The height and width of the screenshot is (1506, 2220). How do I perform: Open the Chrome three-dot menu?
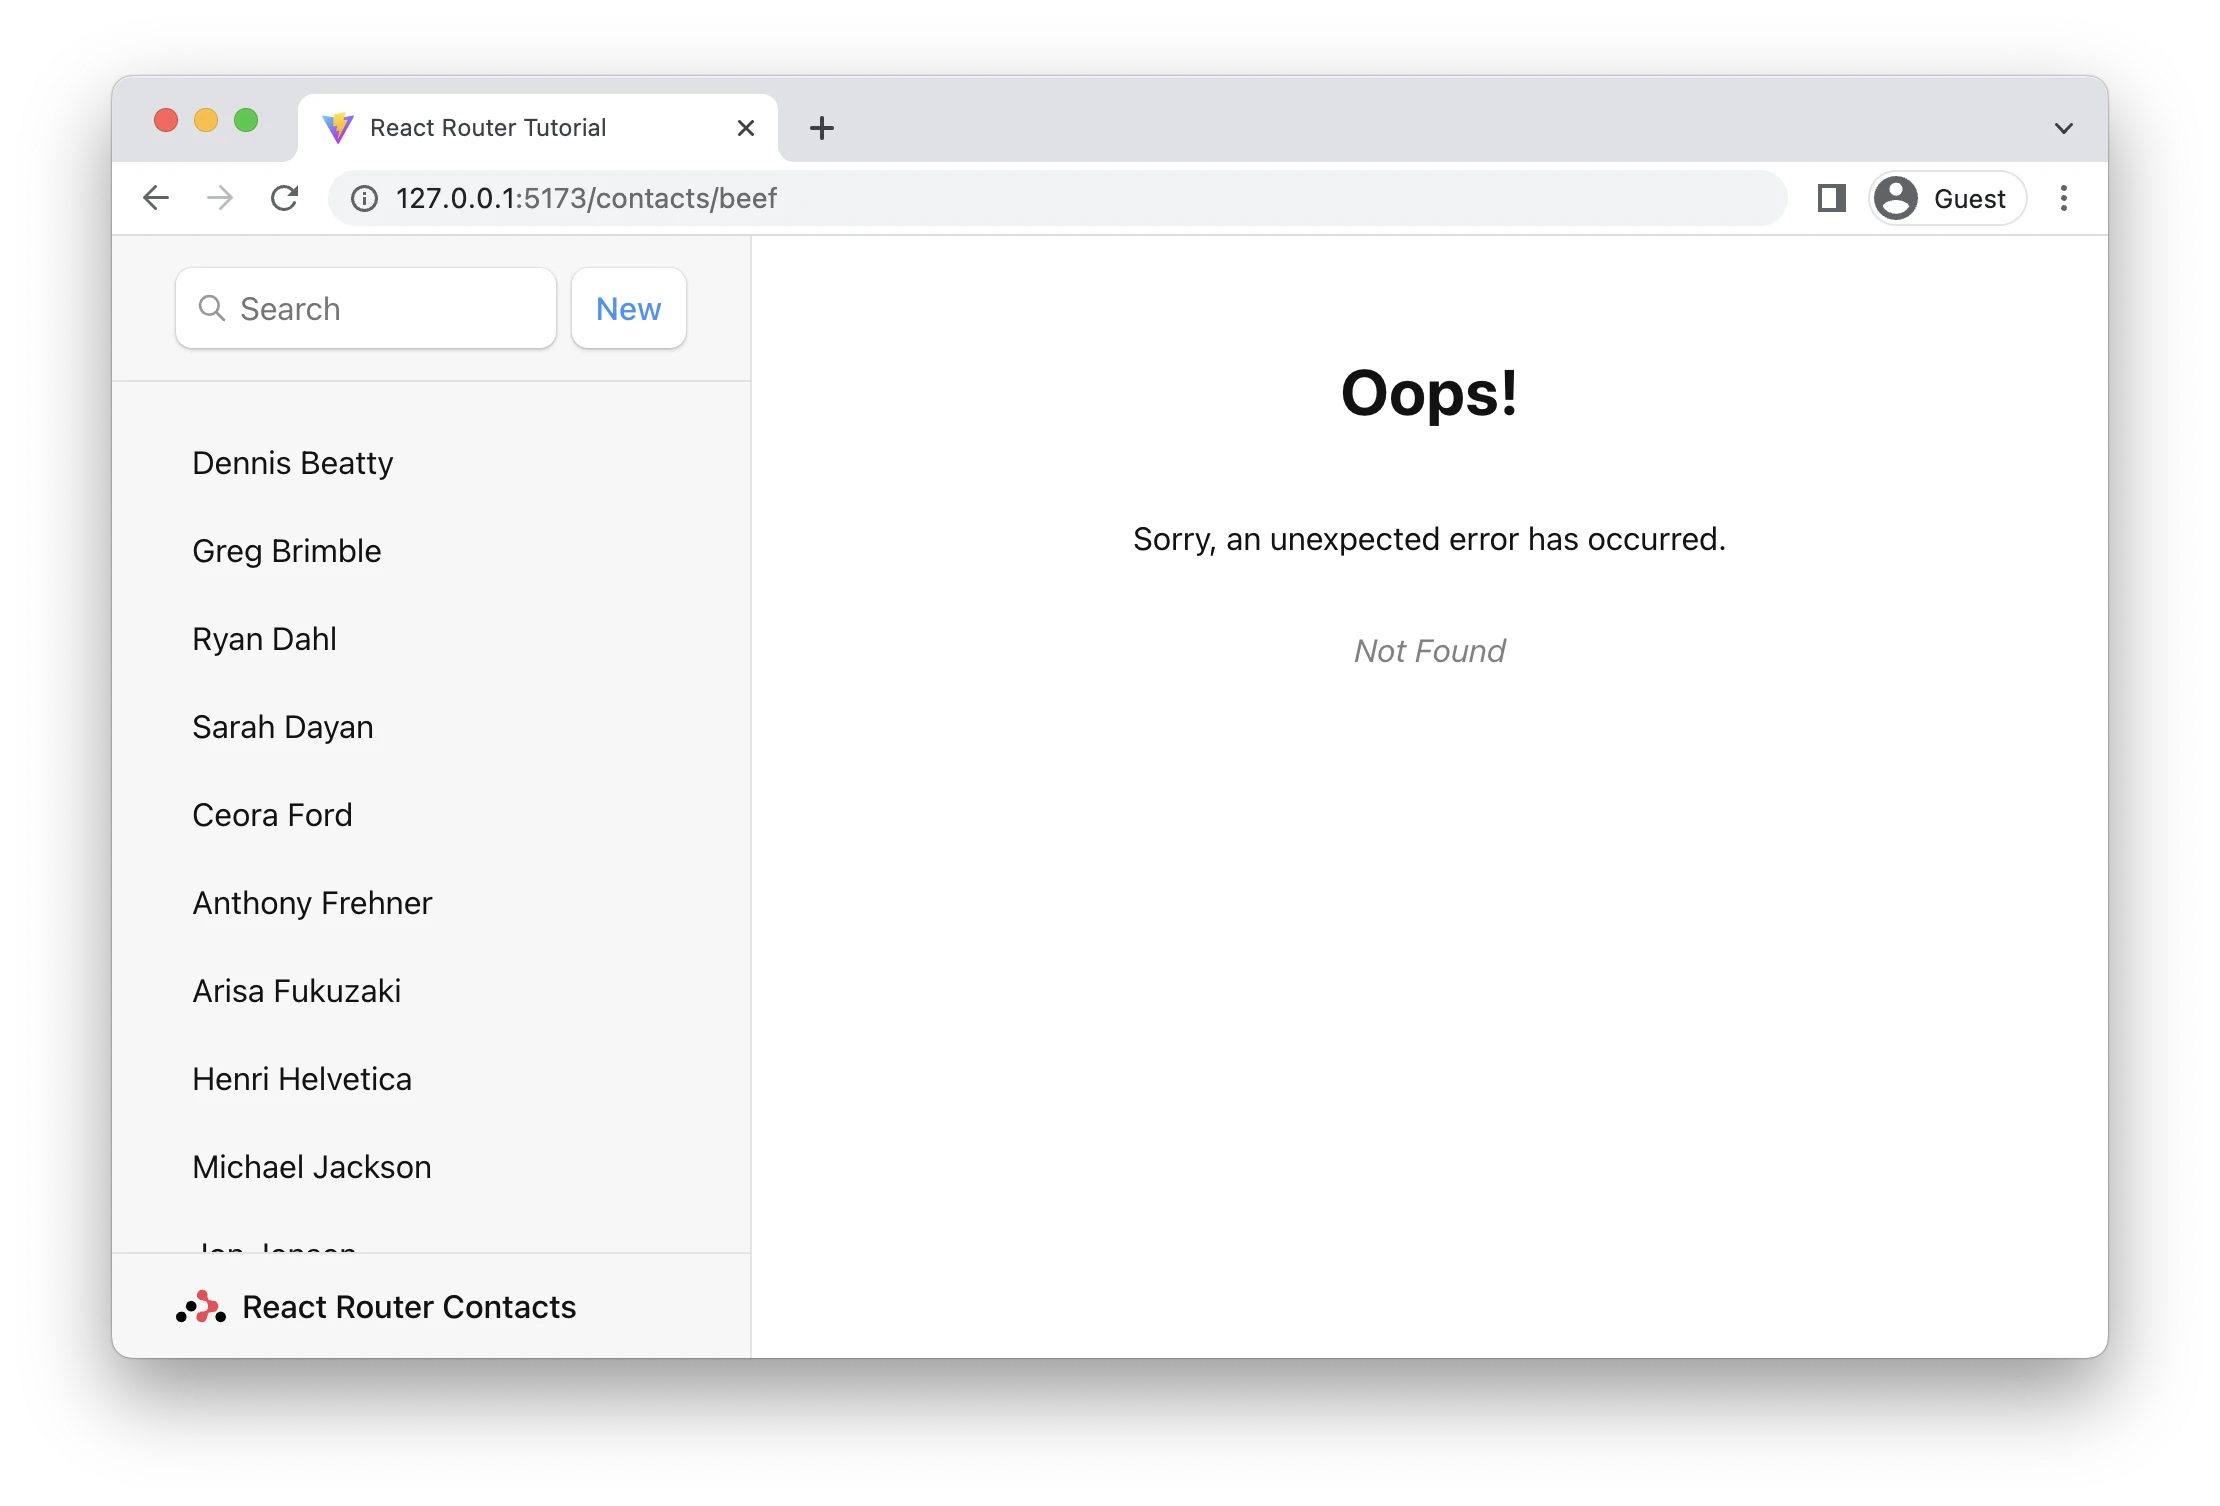tap(2064, 198)
